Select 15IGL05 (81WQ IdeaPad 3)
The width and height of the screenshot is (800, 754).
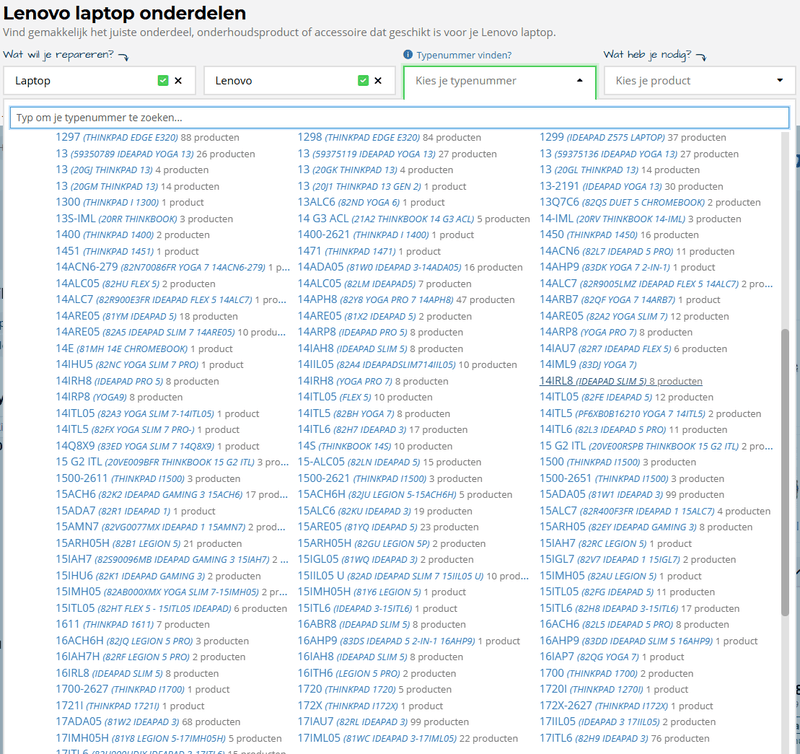386,560
